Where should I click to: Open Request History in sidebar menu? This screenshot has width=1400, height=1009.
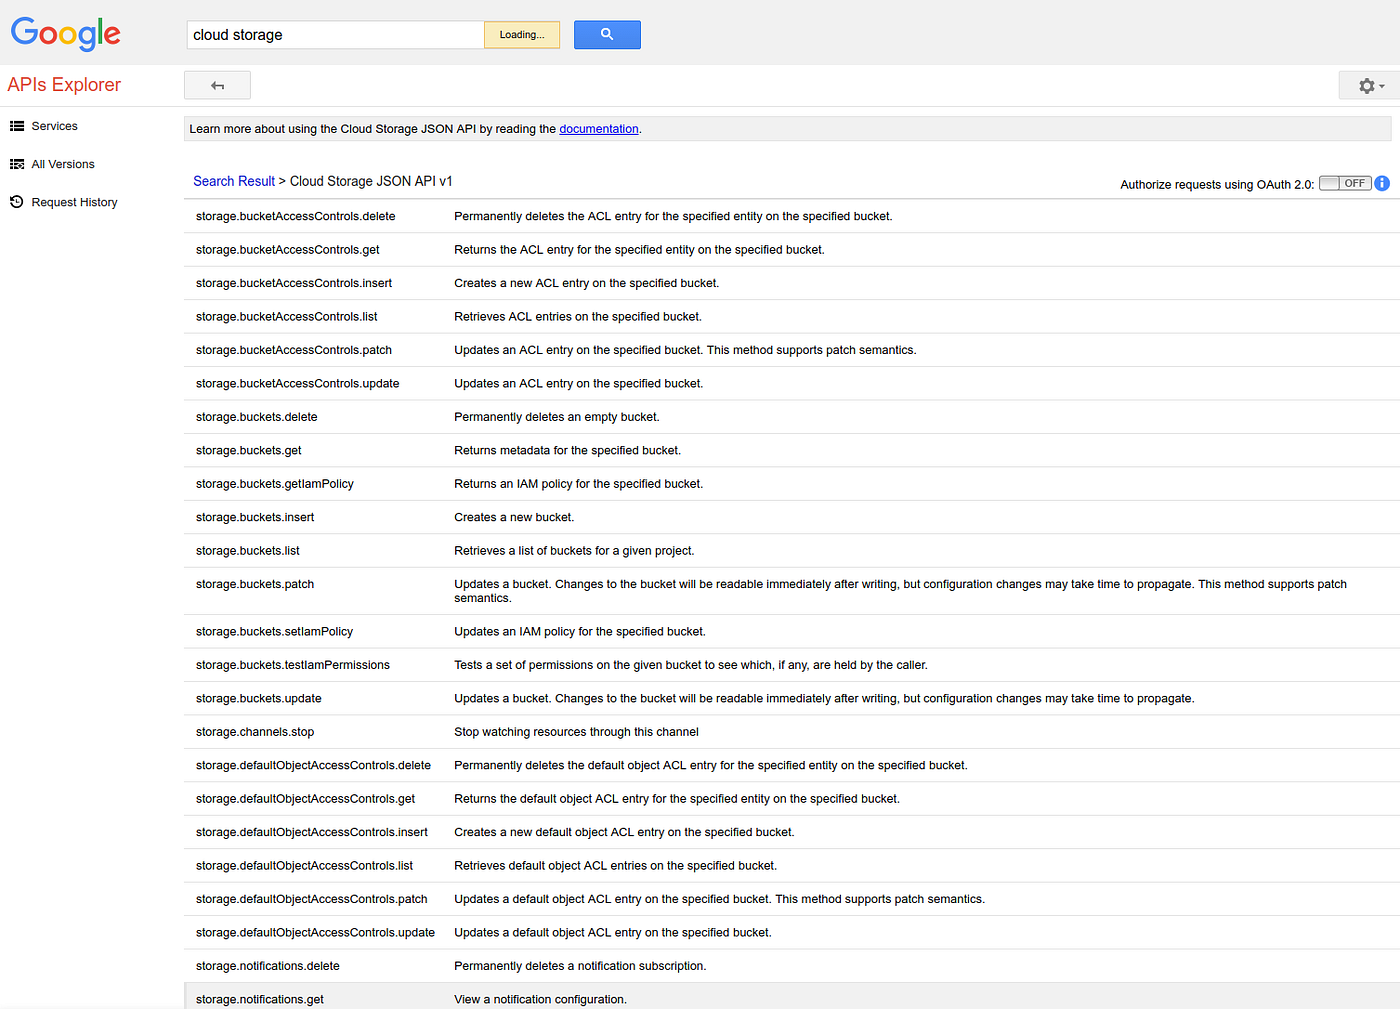click(x=74, y=202)
